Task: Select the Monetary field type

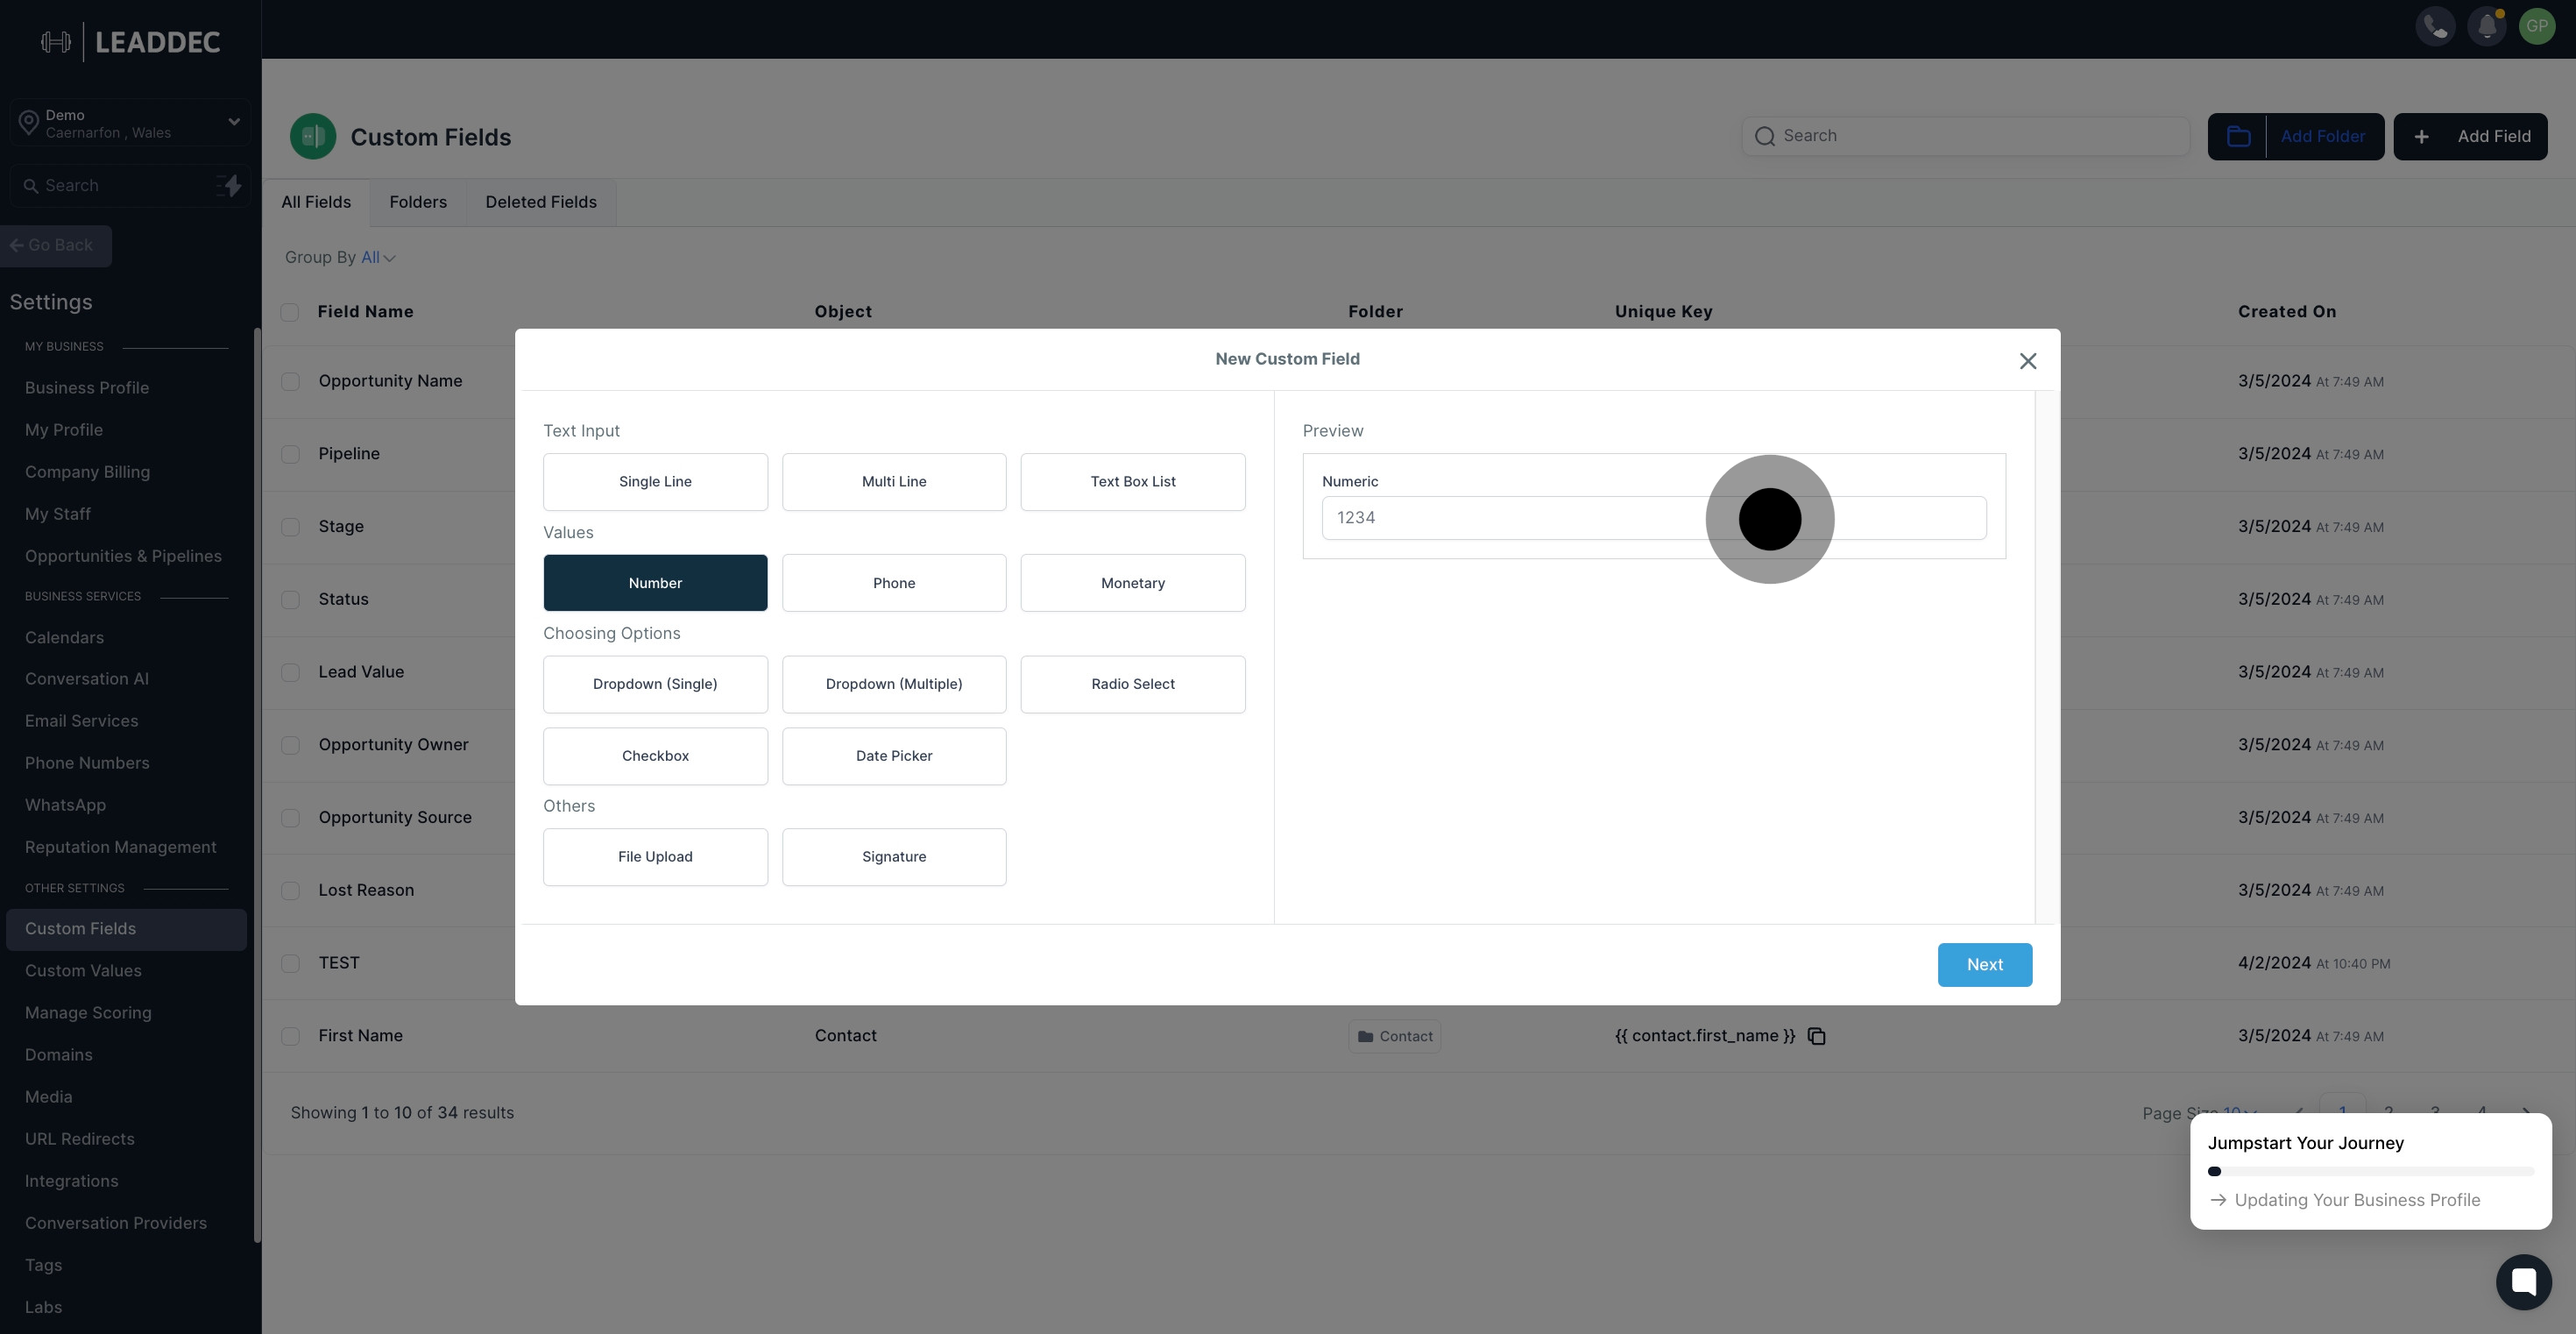Action: tap(1132, 583)
